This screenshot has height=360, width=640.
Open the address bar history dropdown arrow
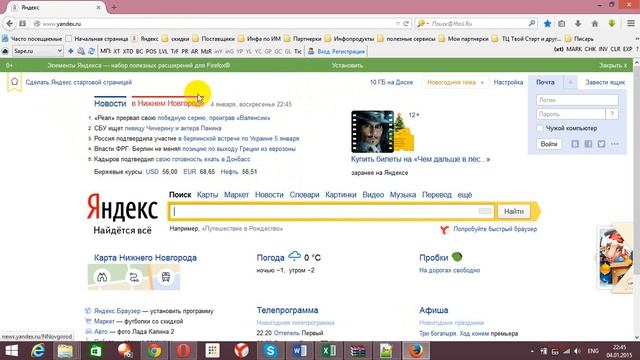[x=398, y=24]
